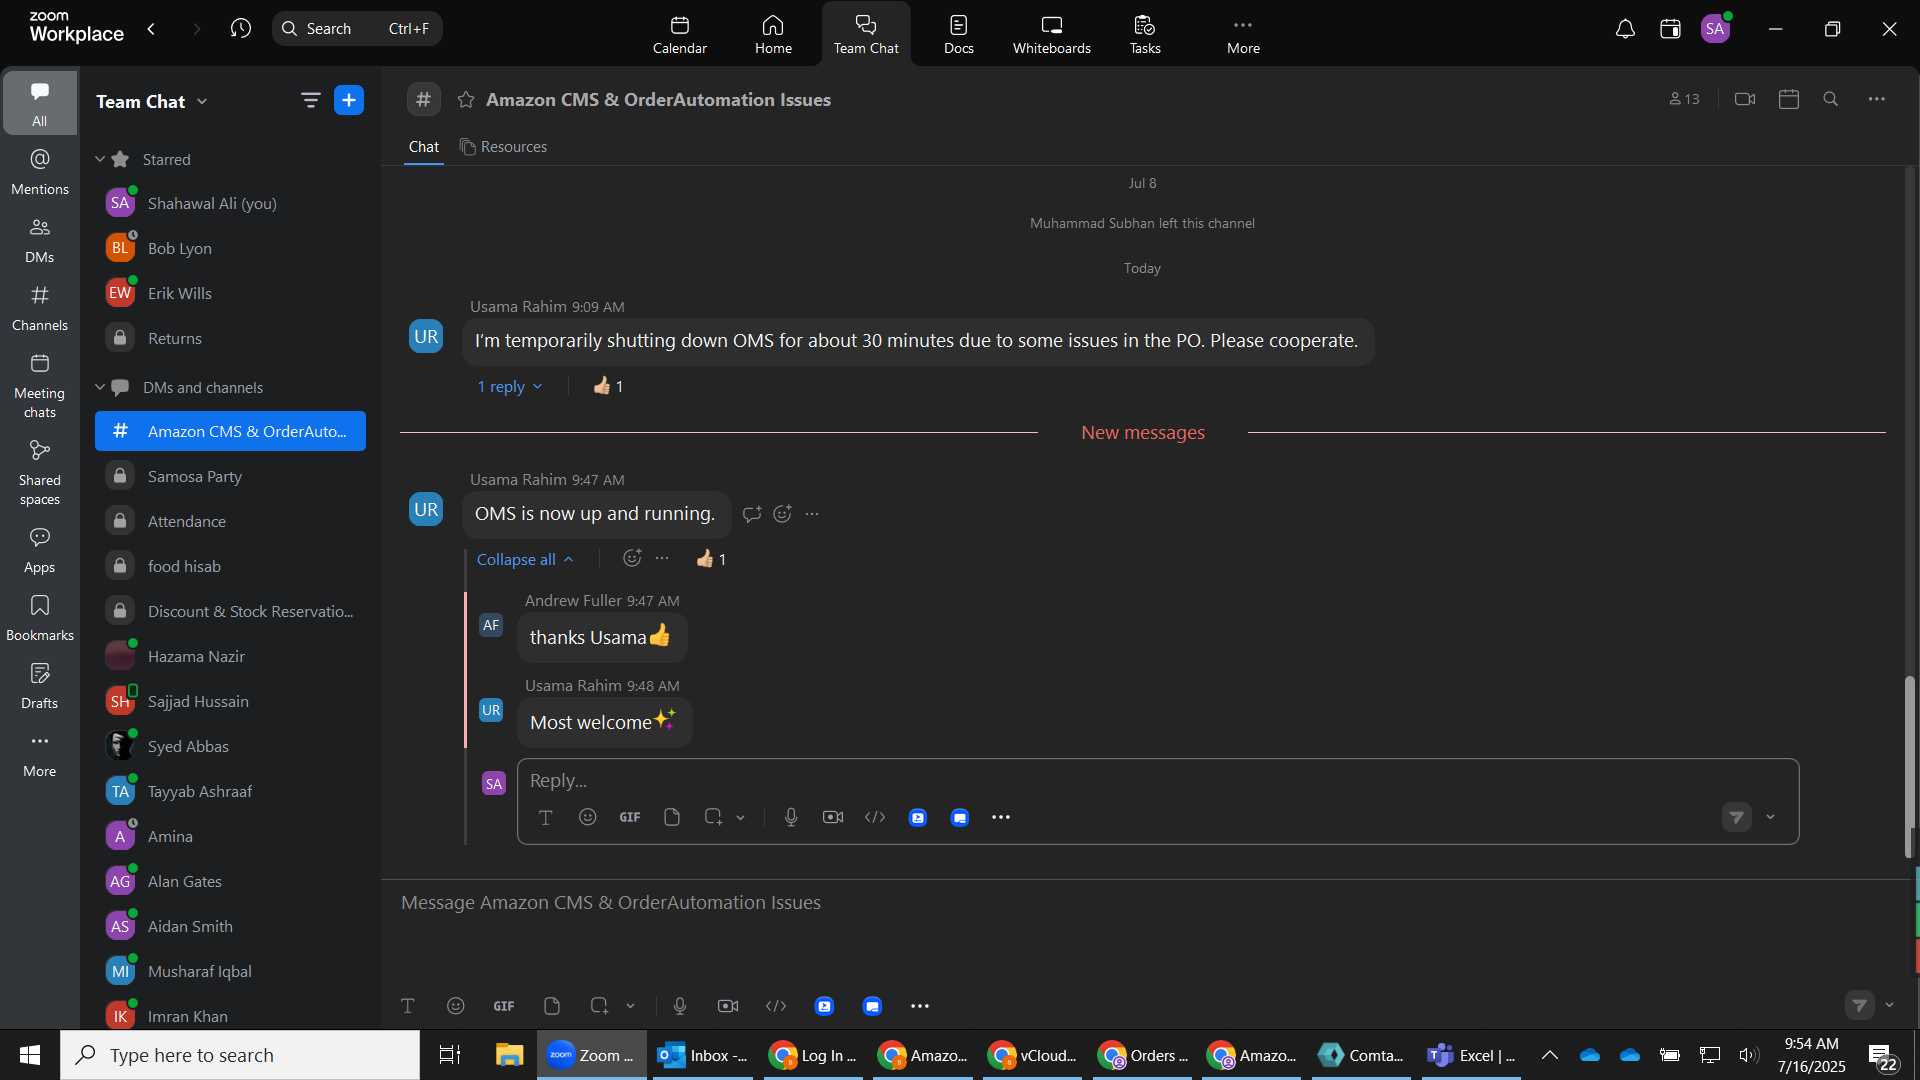This screenshot has width=1920, height=1080.
Task: Open channel more options ellipsis
Action: [x=1877, y=99]
